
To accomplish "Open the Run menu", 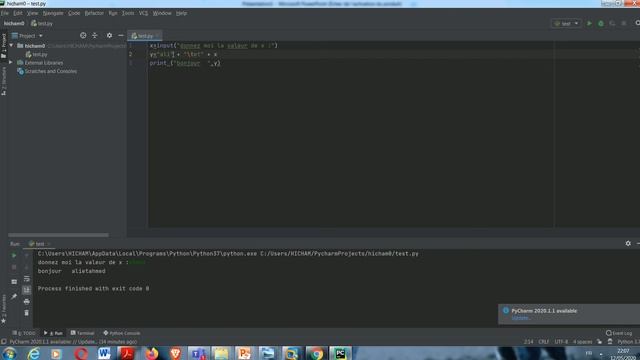I will [x=113, y=13].
